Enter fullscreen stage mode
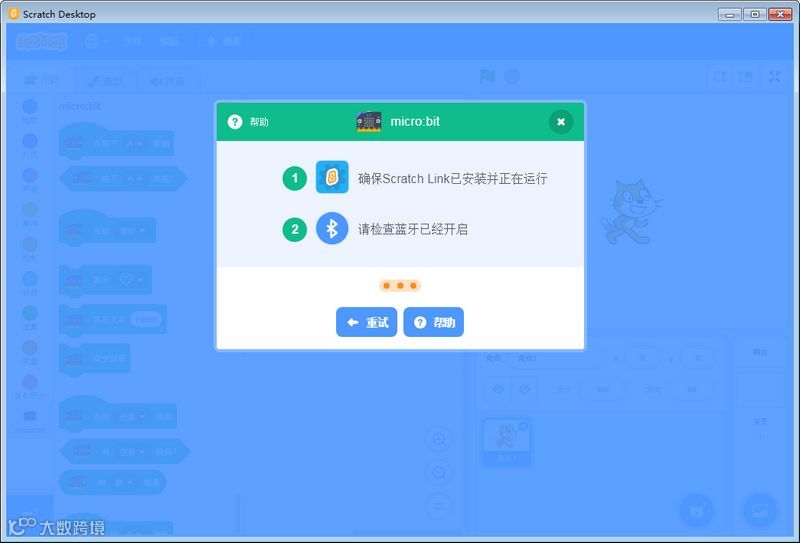800x543 pixels. point(774,77)
